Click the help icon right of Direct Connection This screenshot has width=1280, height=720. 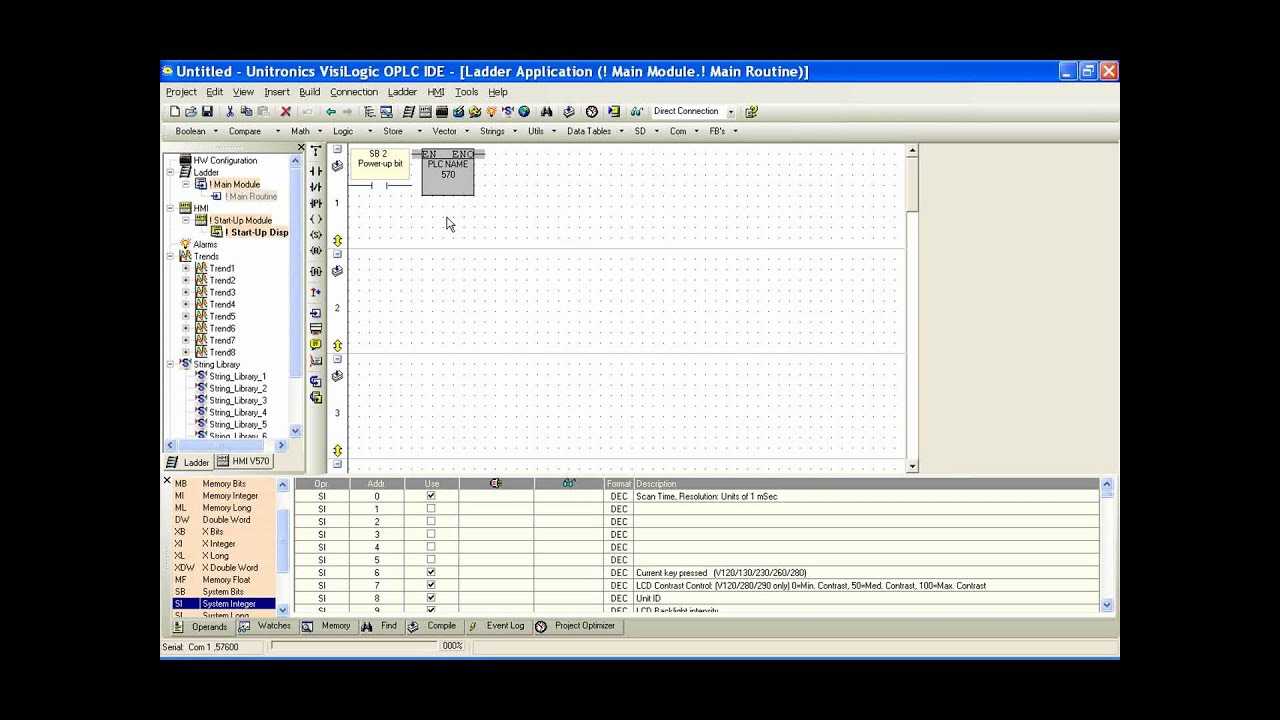(751, 111)
